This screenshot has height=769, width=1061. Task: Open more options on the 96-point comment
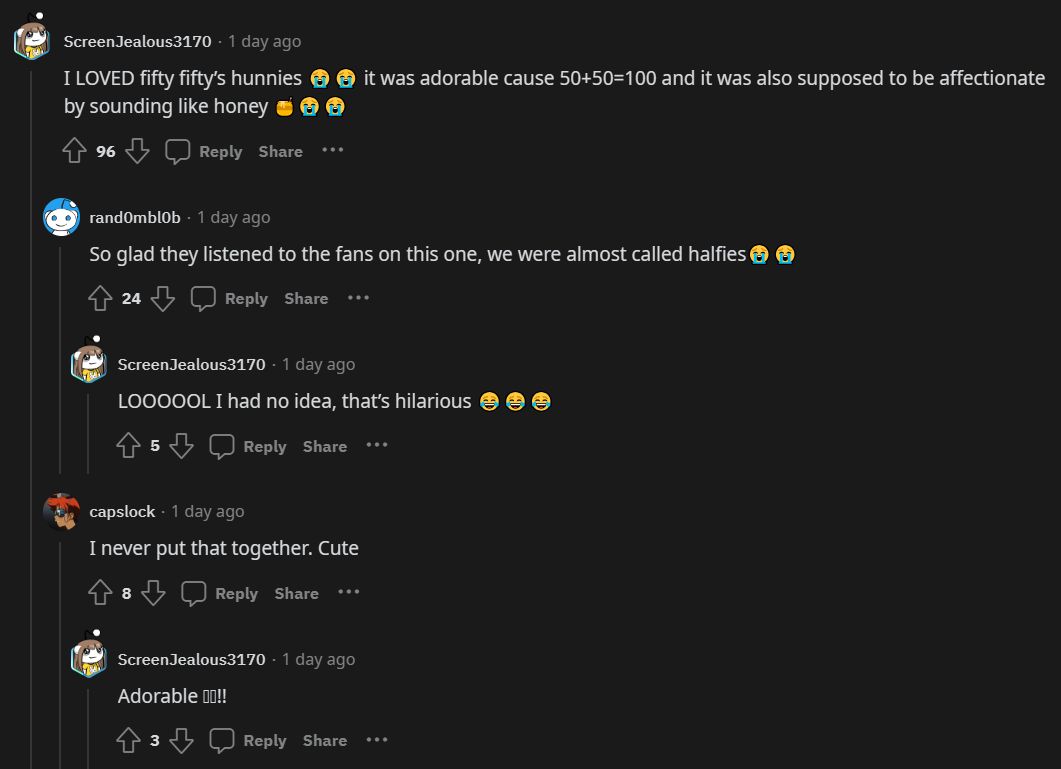(333, 150)
